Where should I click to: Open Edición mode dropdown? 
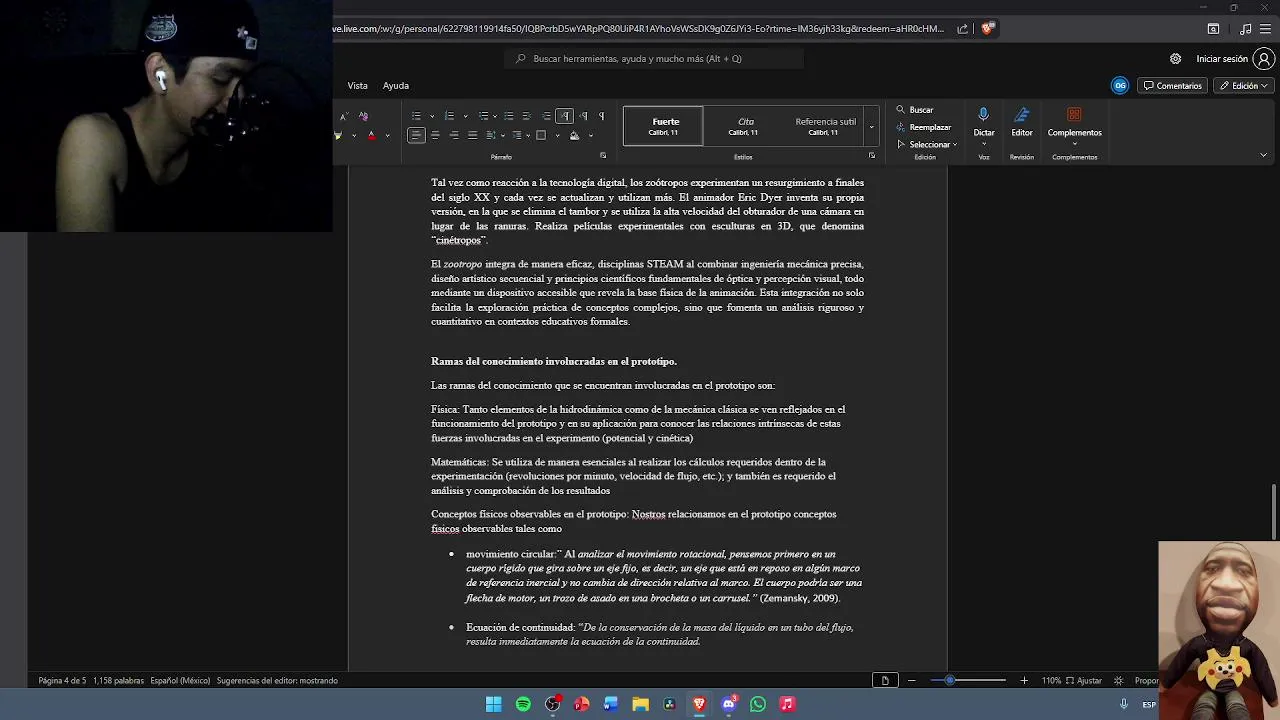point(1245,86)
